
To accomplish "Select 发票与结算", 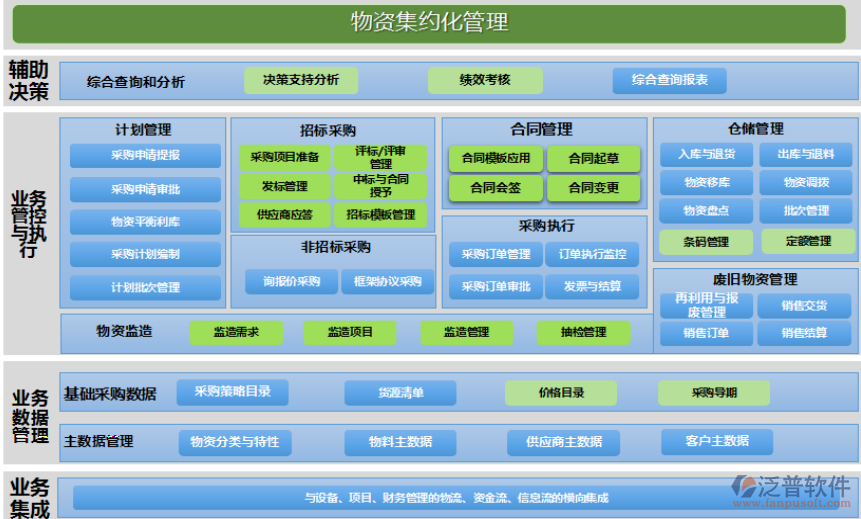I will coord(592,287).
